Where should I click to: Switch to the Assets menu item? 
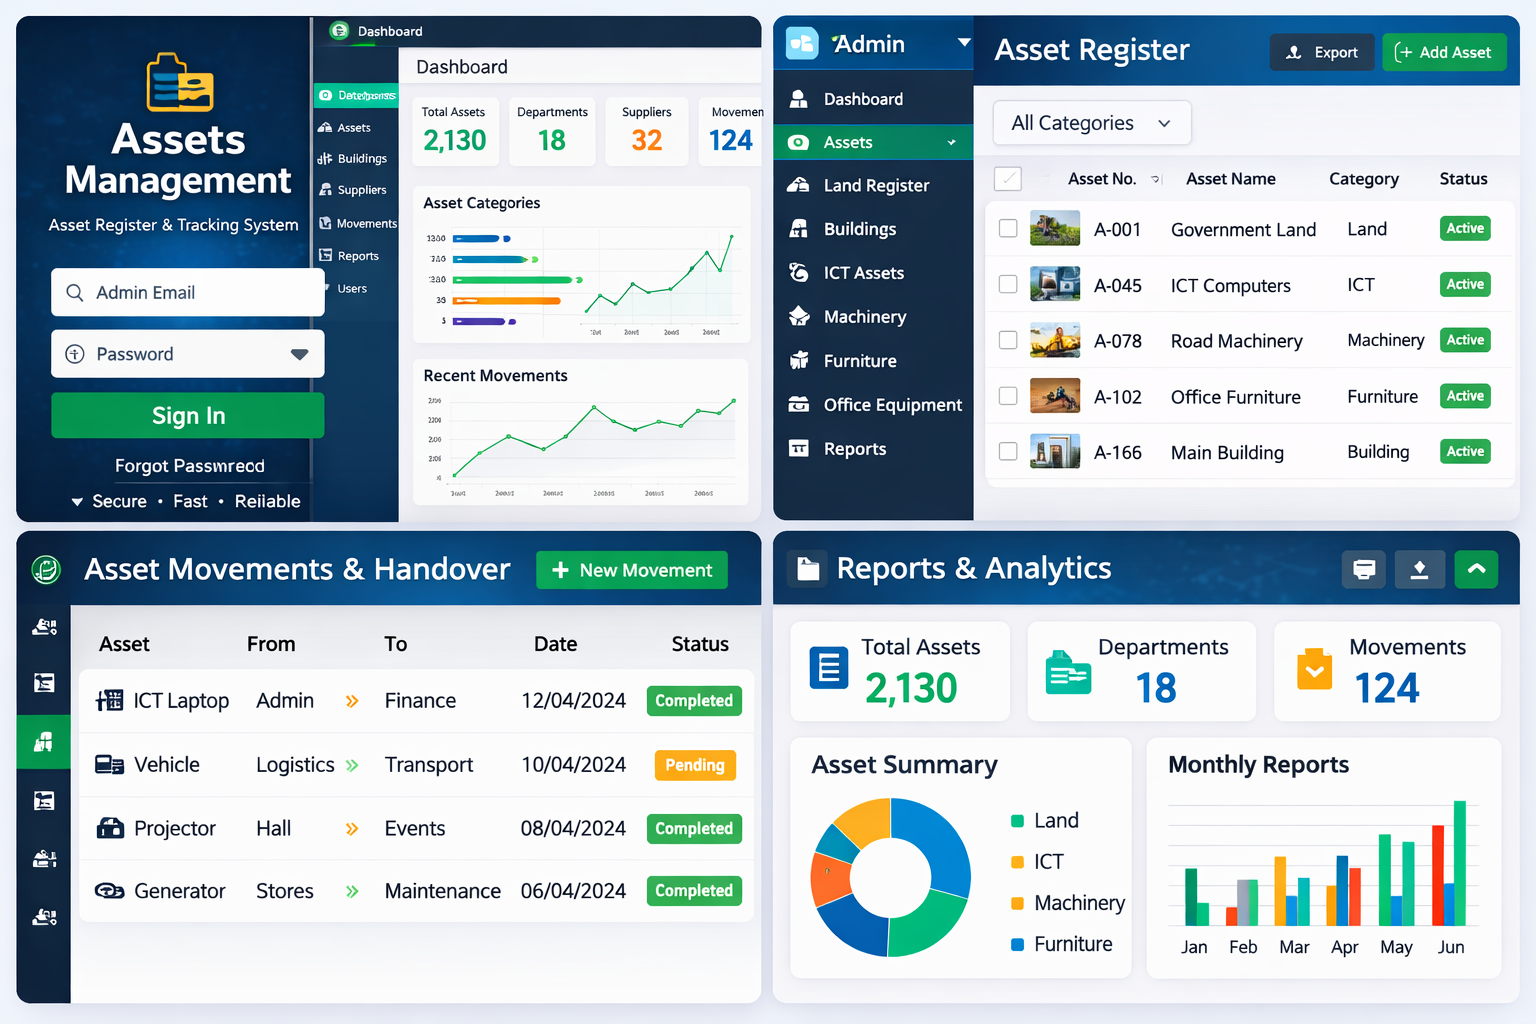click(873, 142)
